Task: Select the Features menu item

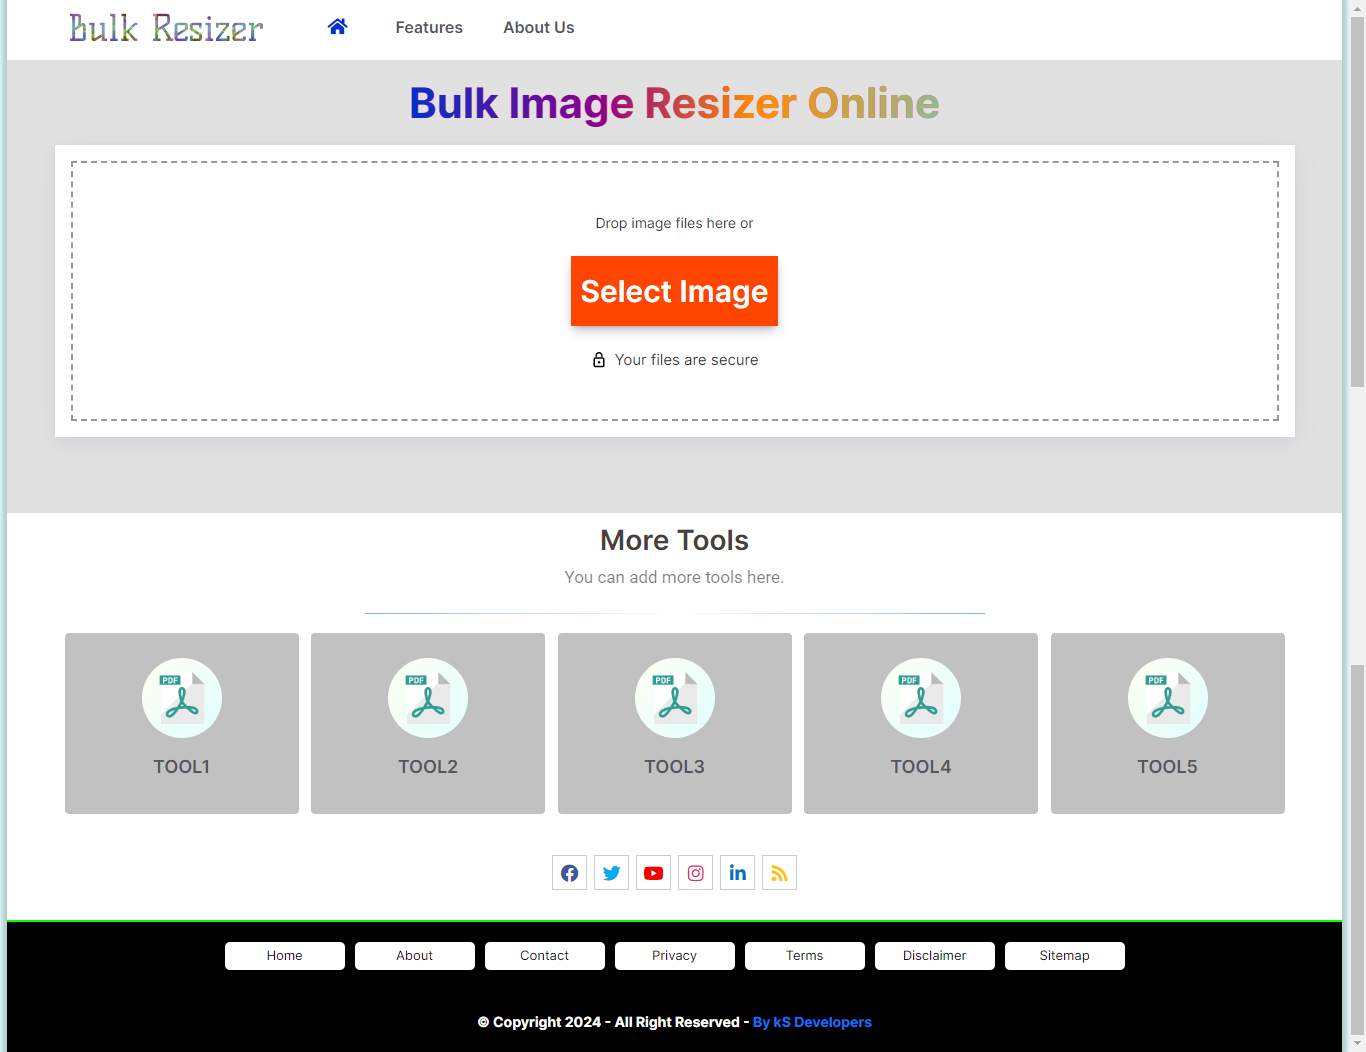Action: click(428, 27)
